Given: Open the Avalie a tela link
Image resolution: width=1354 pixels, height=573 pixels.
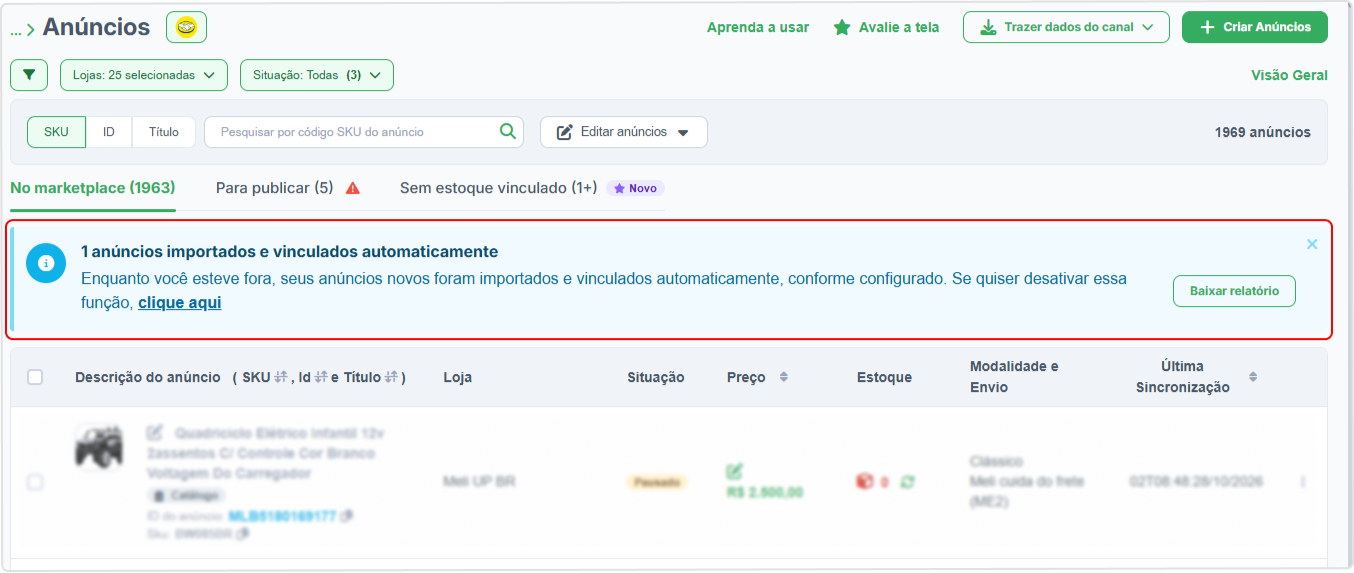Looking at the screenshot, I should pos(899,27).
